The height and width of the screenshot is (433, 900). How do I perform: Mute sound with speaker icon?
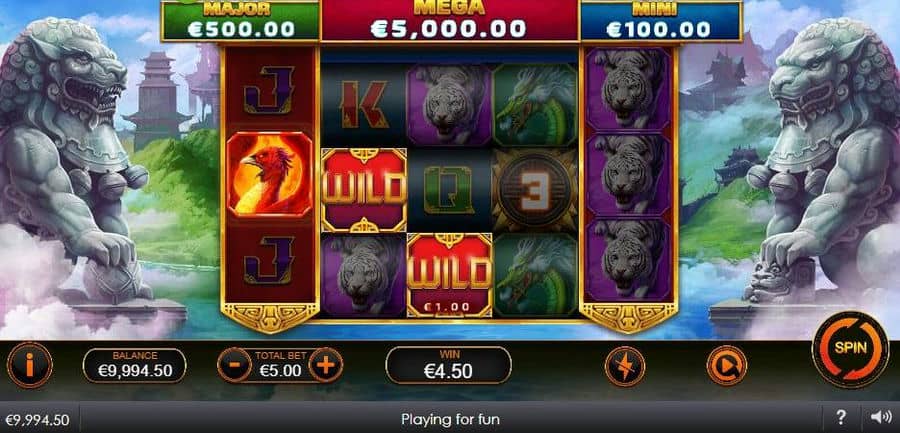point(880,417)
